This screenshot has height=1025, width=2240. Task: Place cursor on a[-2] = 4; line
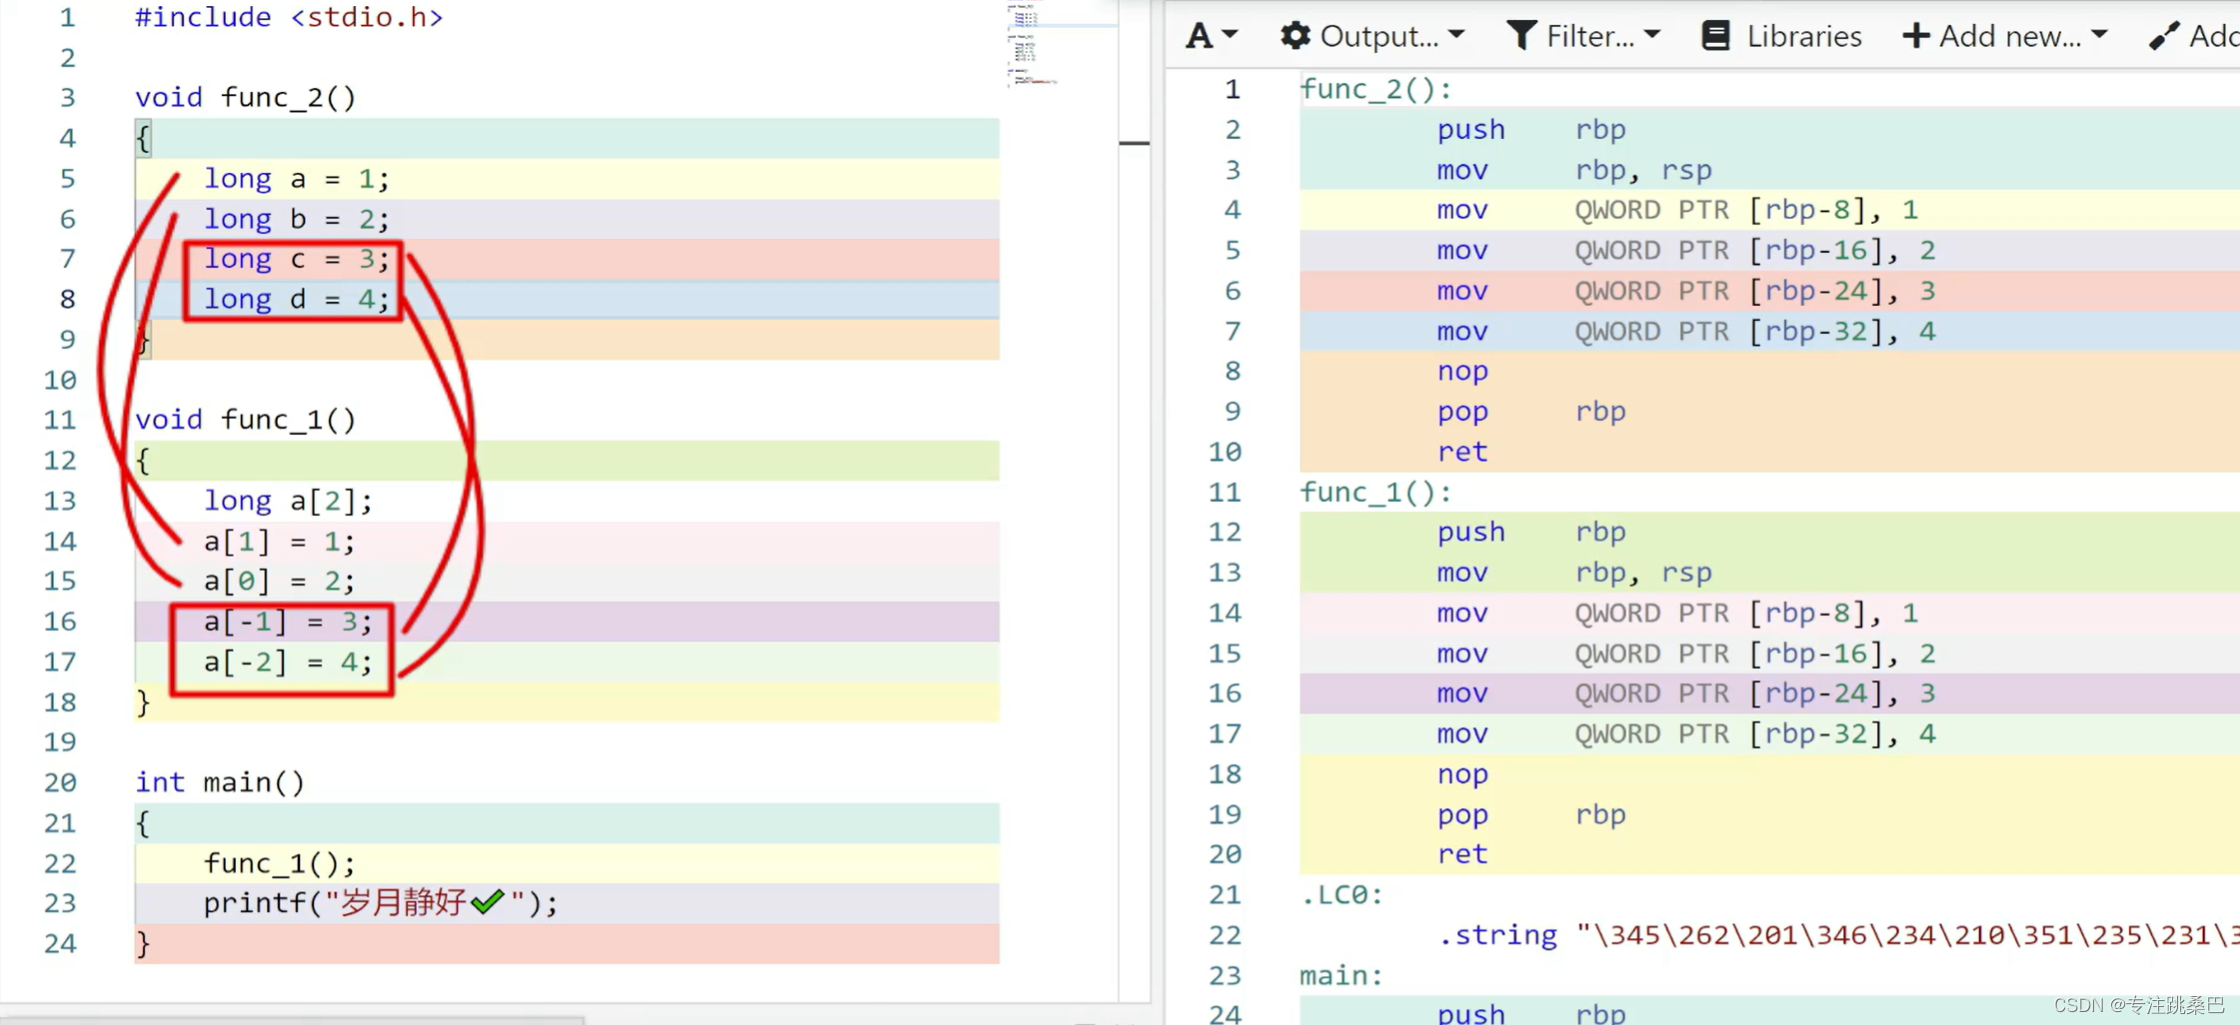(287, 662)
